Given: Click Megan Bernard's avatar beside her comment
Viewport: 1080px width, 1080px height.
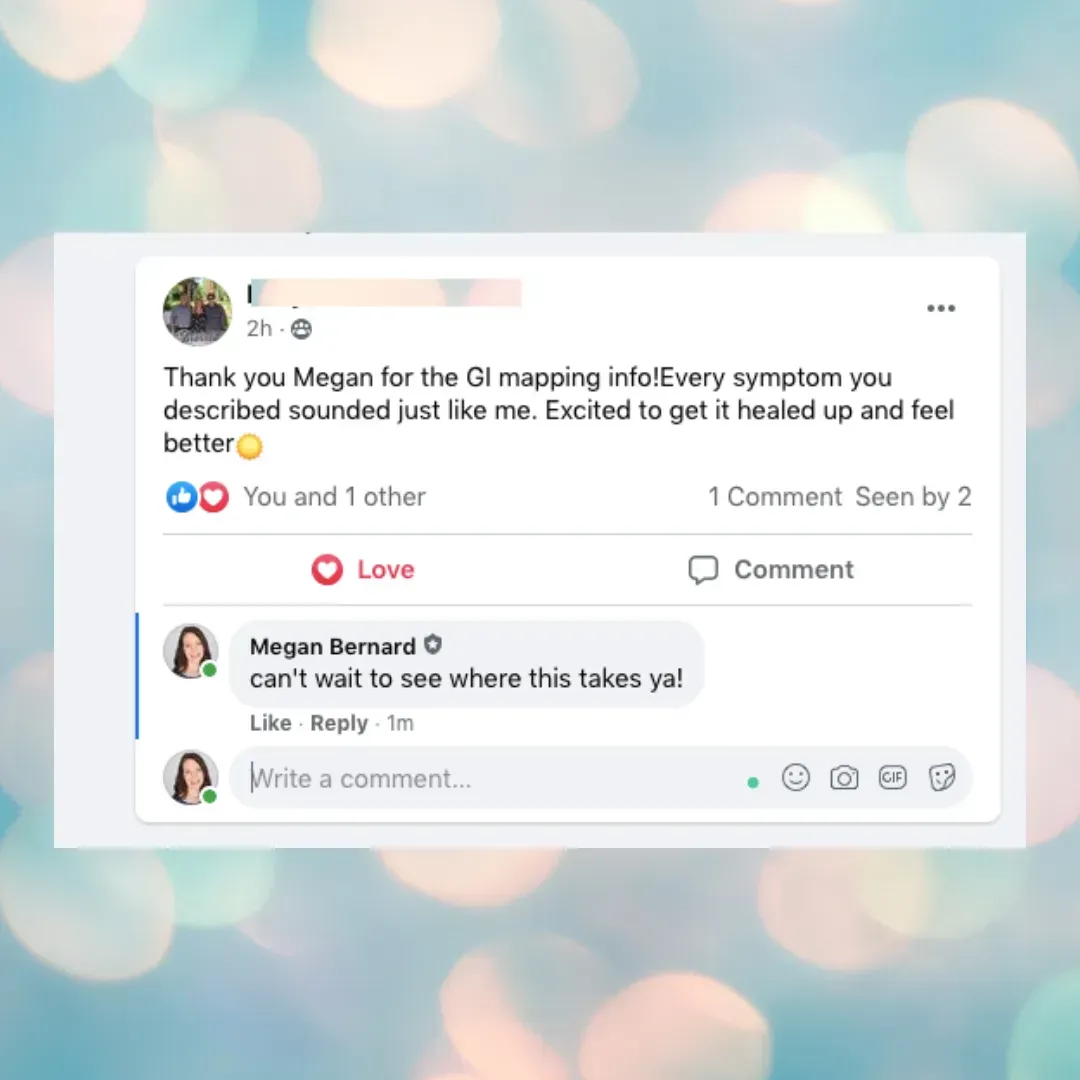Looking at the screenshot, I should click(190, 651).
